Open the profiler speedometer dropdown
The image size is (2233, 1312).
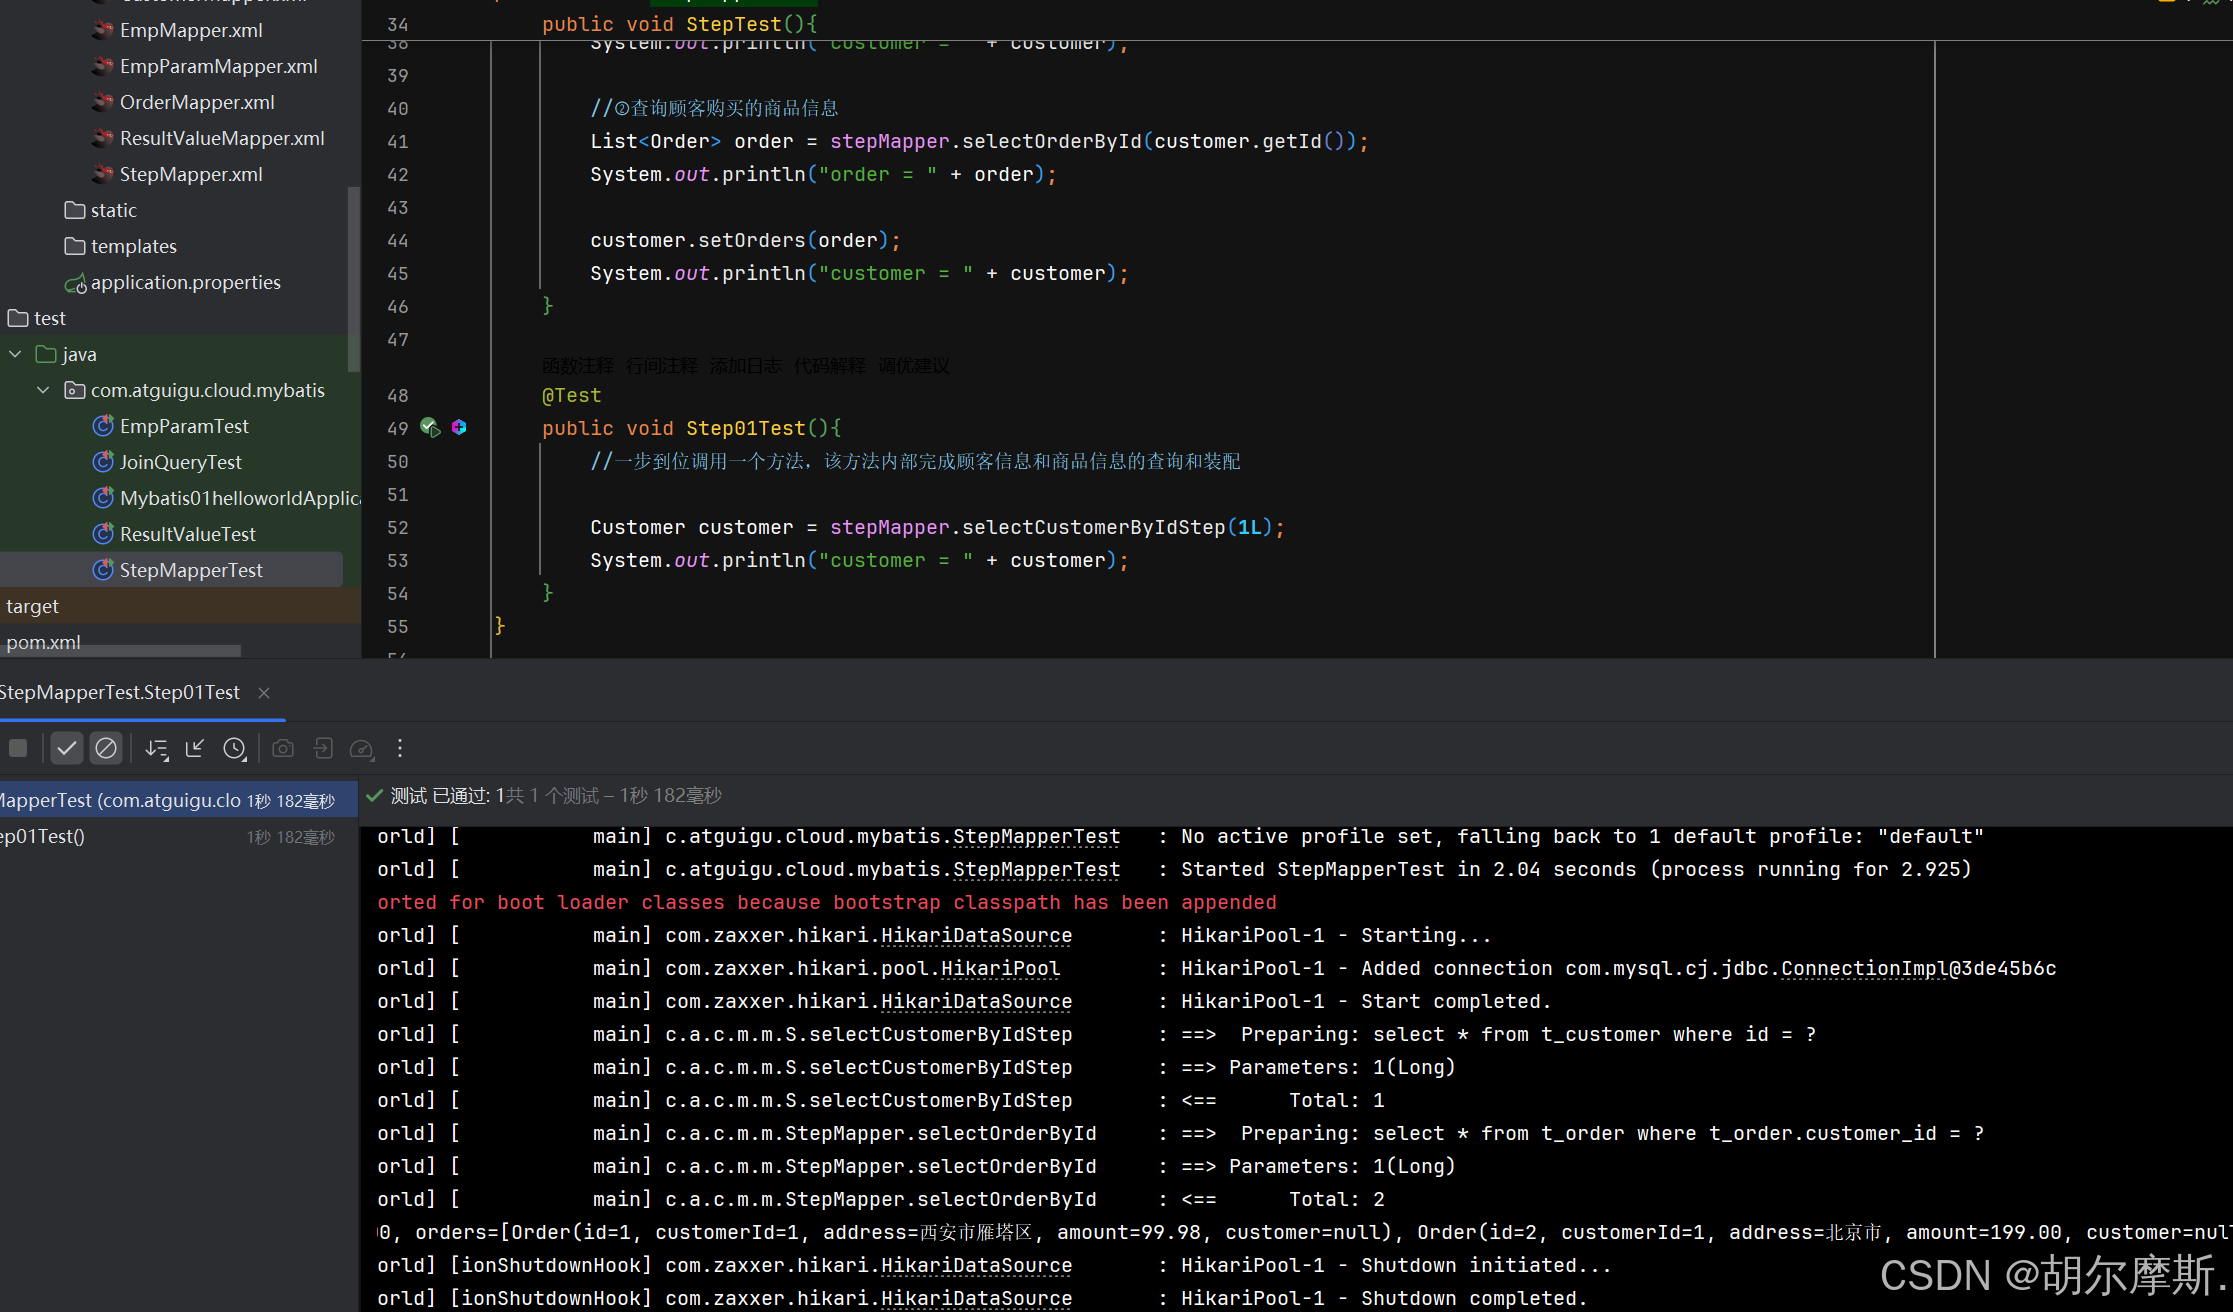pos(362,748)
